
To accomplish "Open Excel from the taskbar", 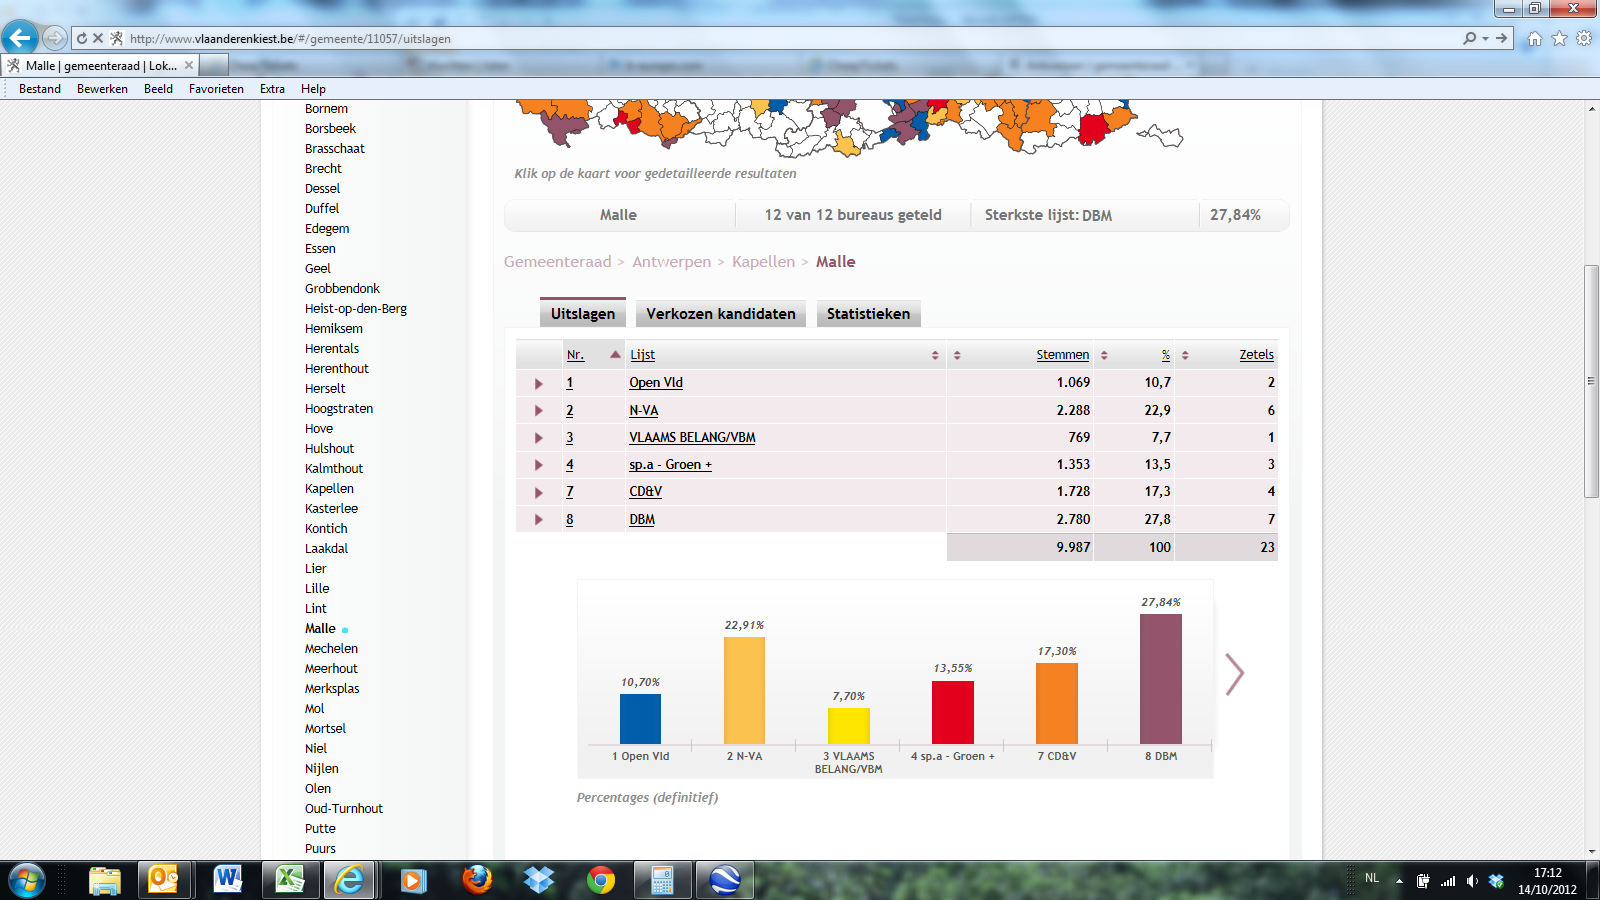I will (x=290, y=881).
